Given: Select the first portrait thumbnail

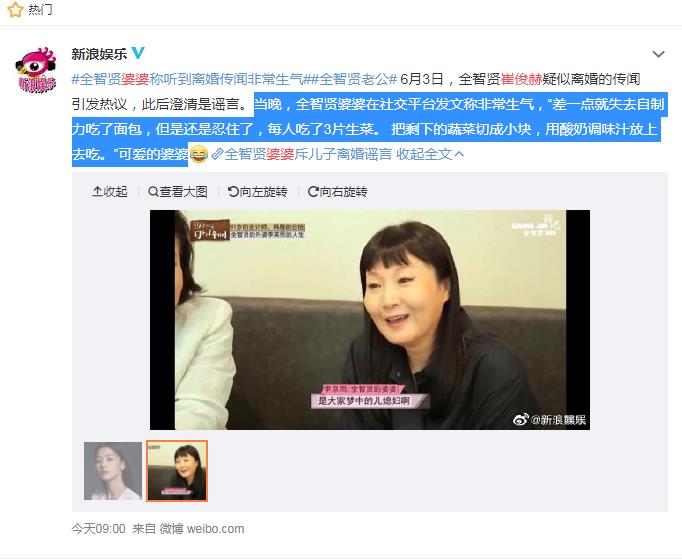Looking at the screenshot, I should (113, 471).
